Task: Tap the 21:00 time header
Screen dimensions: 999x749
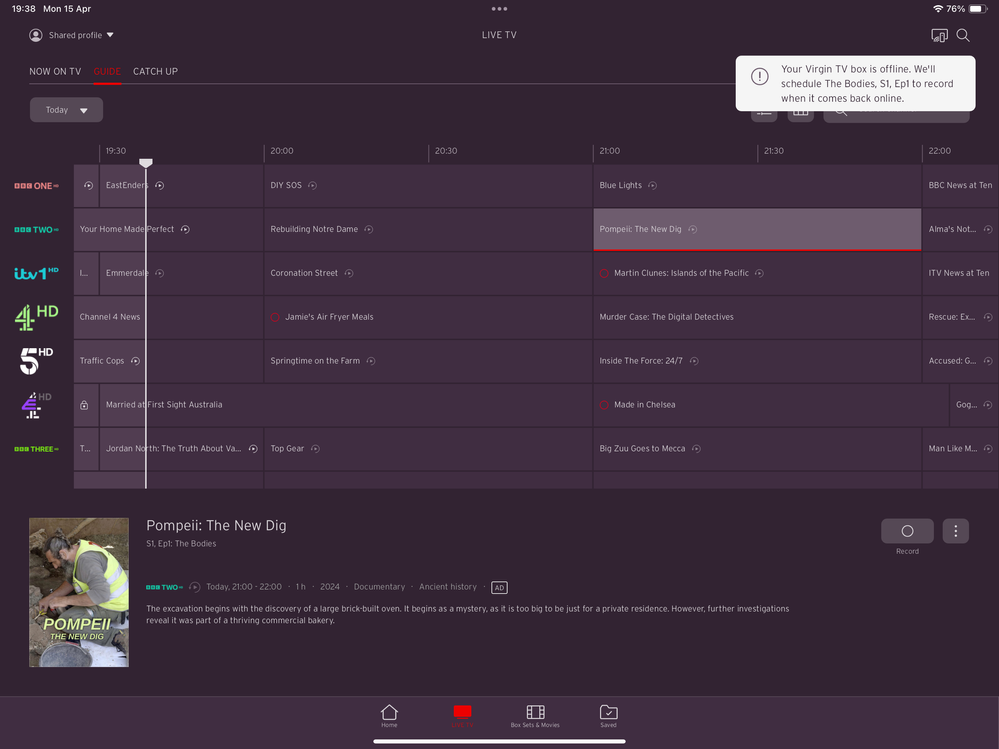Action: [610, 151]
